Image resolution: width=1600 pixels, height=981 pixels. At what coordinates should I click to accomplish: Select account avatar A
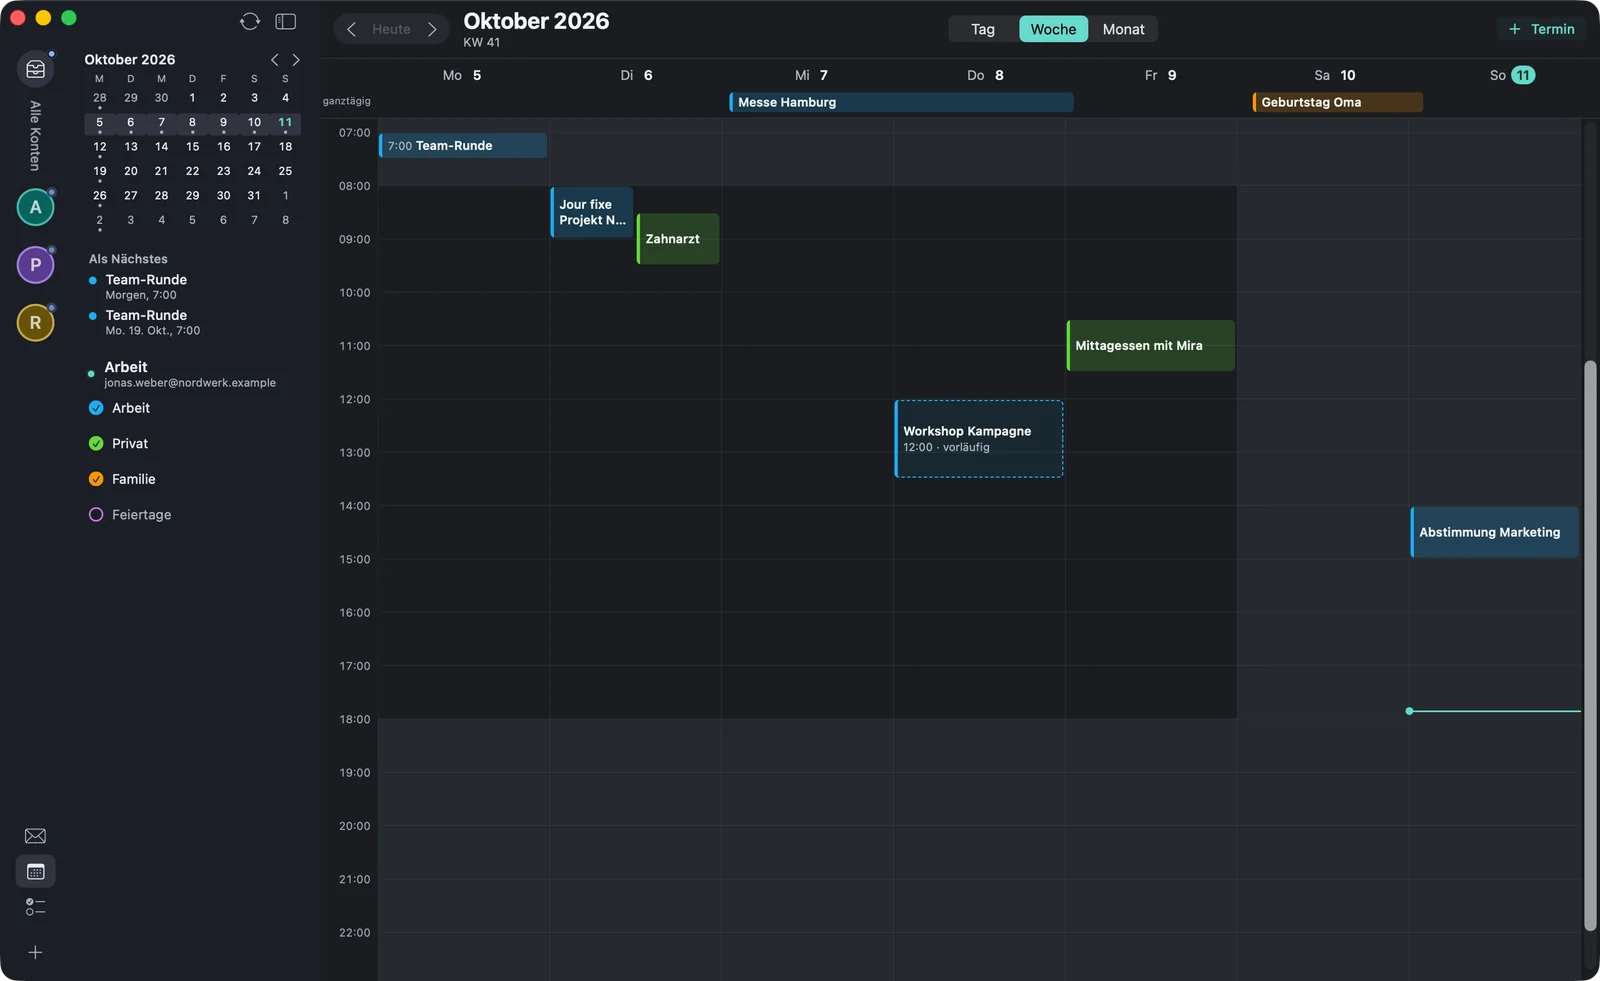[x=36, y=207]
